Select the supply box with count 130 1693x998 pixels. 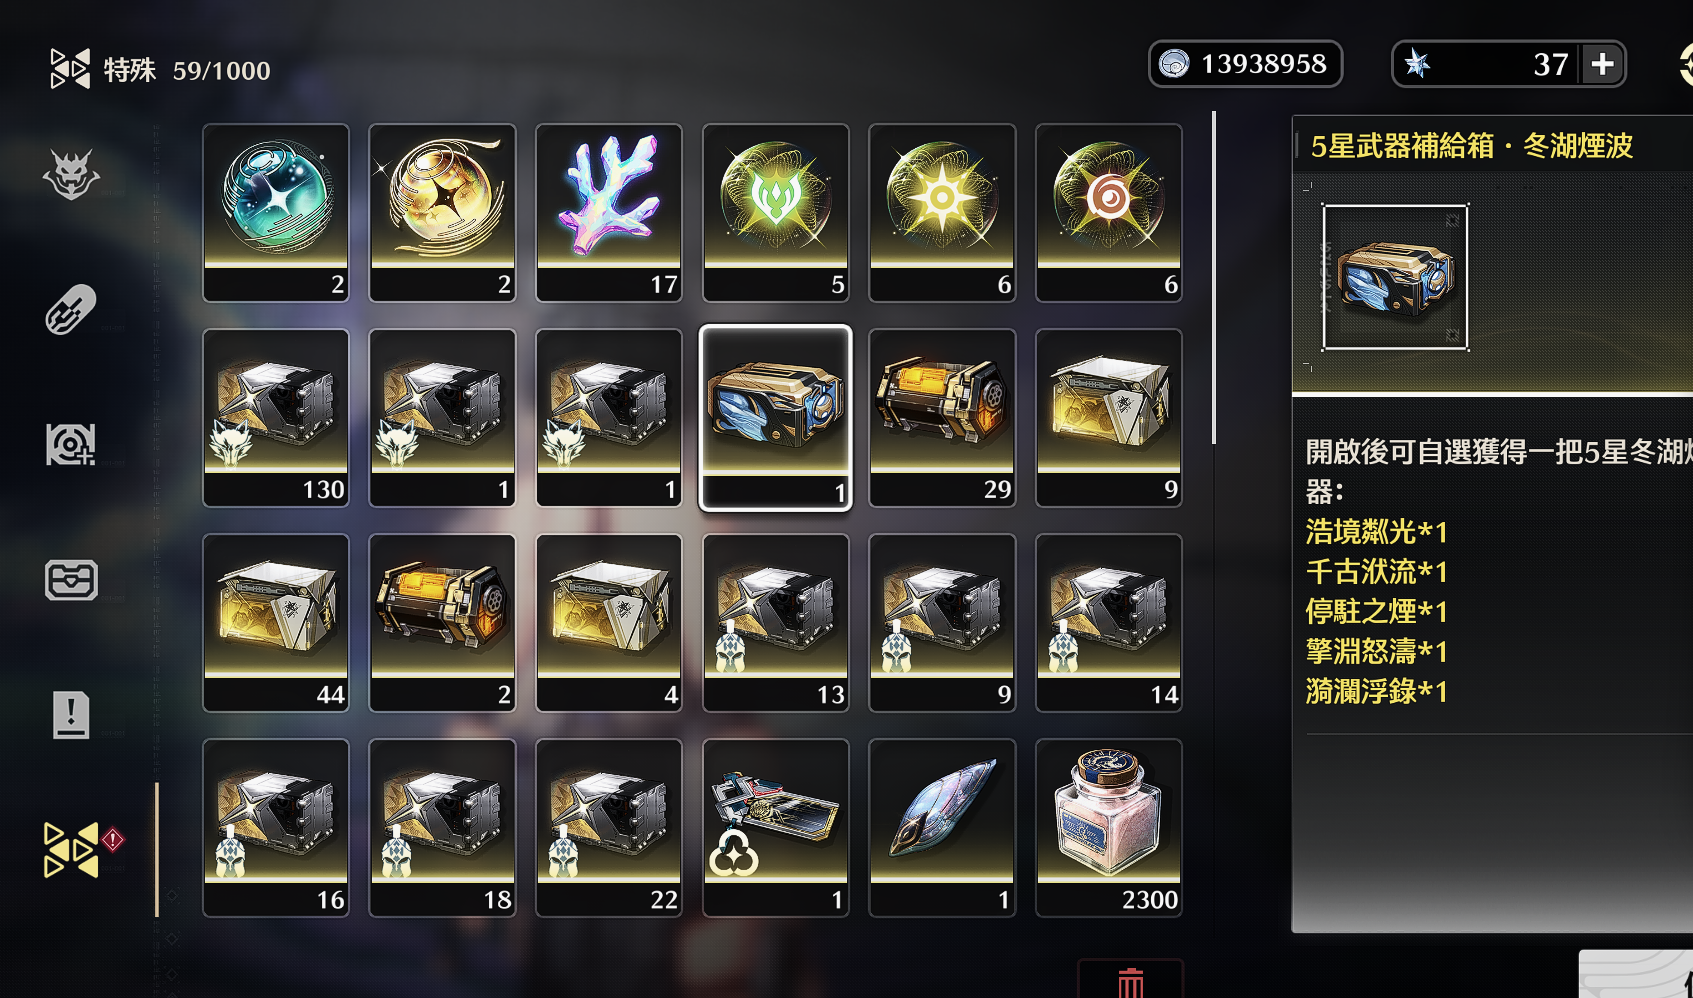pyautogui.click(x=276, y=417)
